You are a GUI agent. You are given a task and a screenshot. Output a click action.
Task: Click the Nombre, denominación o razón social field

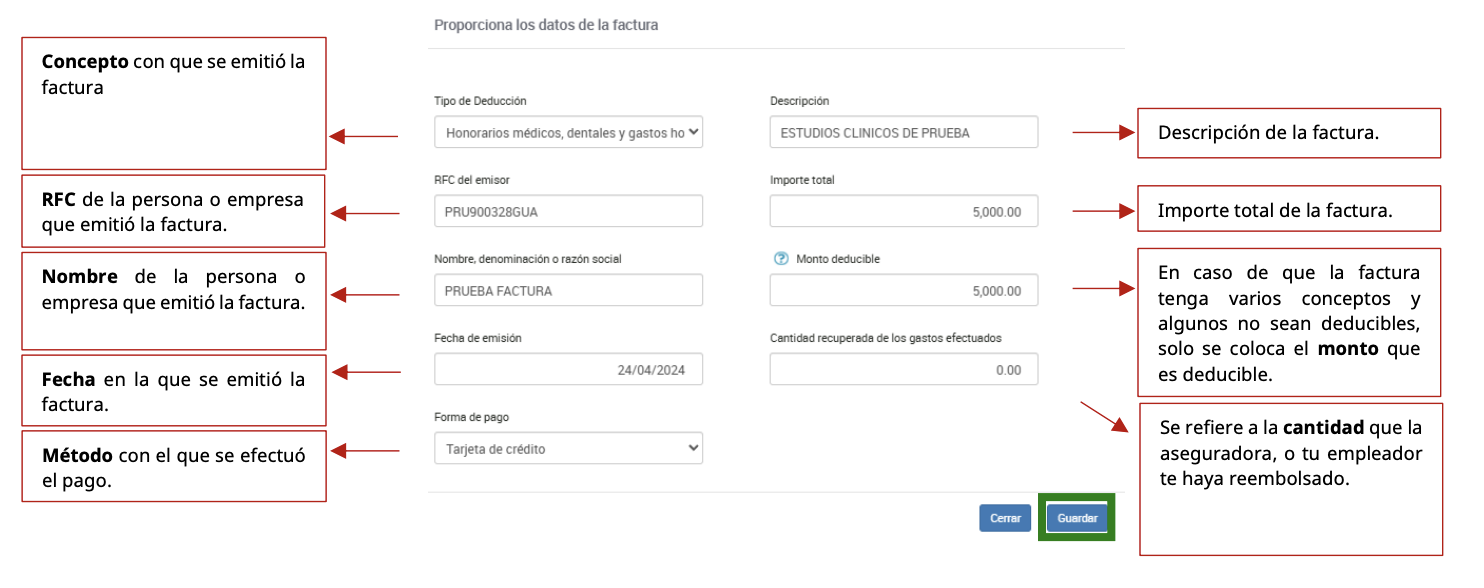click(568, 290)
